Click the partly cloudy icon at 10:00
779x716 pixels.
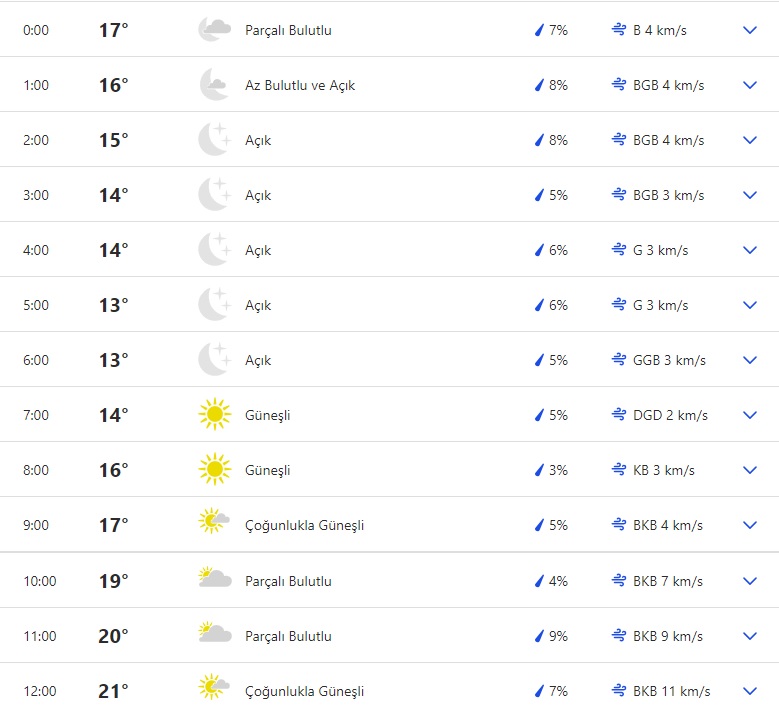click(214, 581)
